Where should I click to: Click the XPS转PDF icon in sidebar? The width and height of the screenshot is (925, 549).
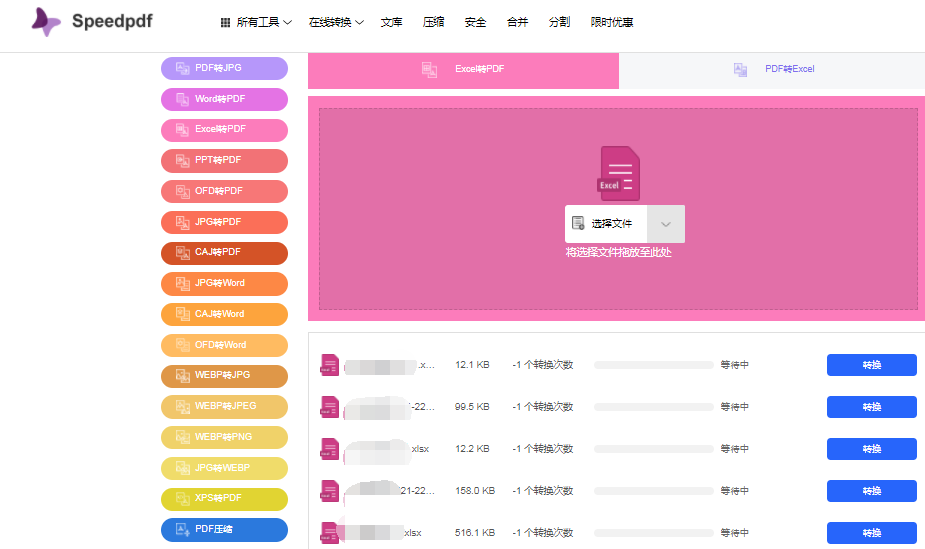(183, 499)
